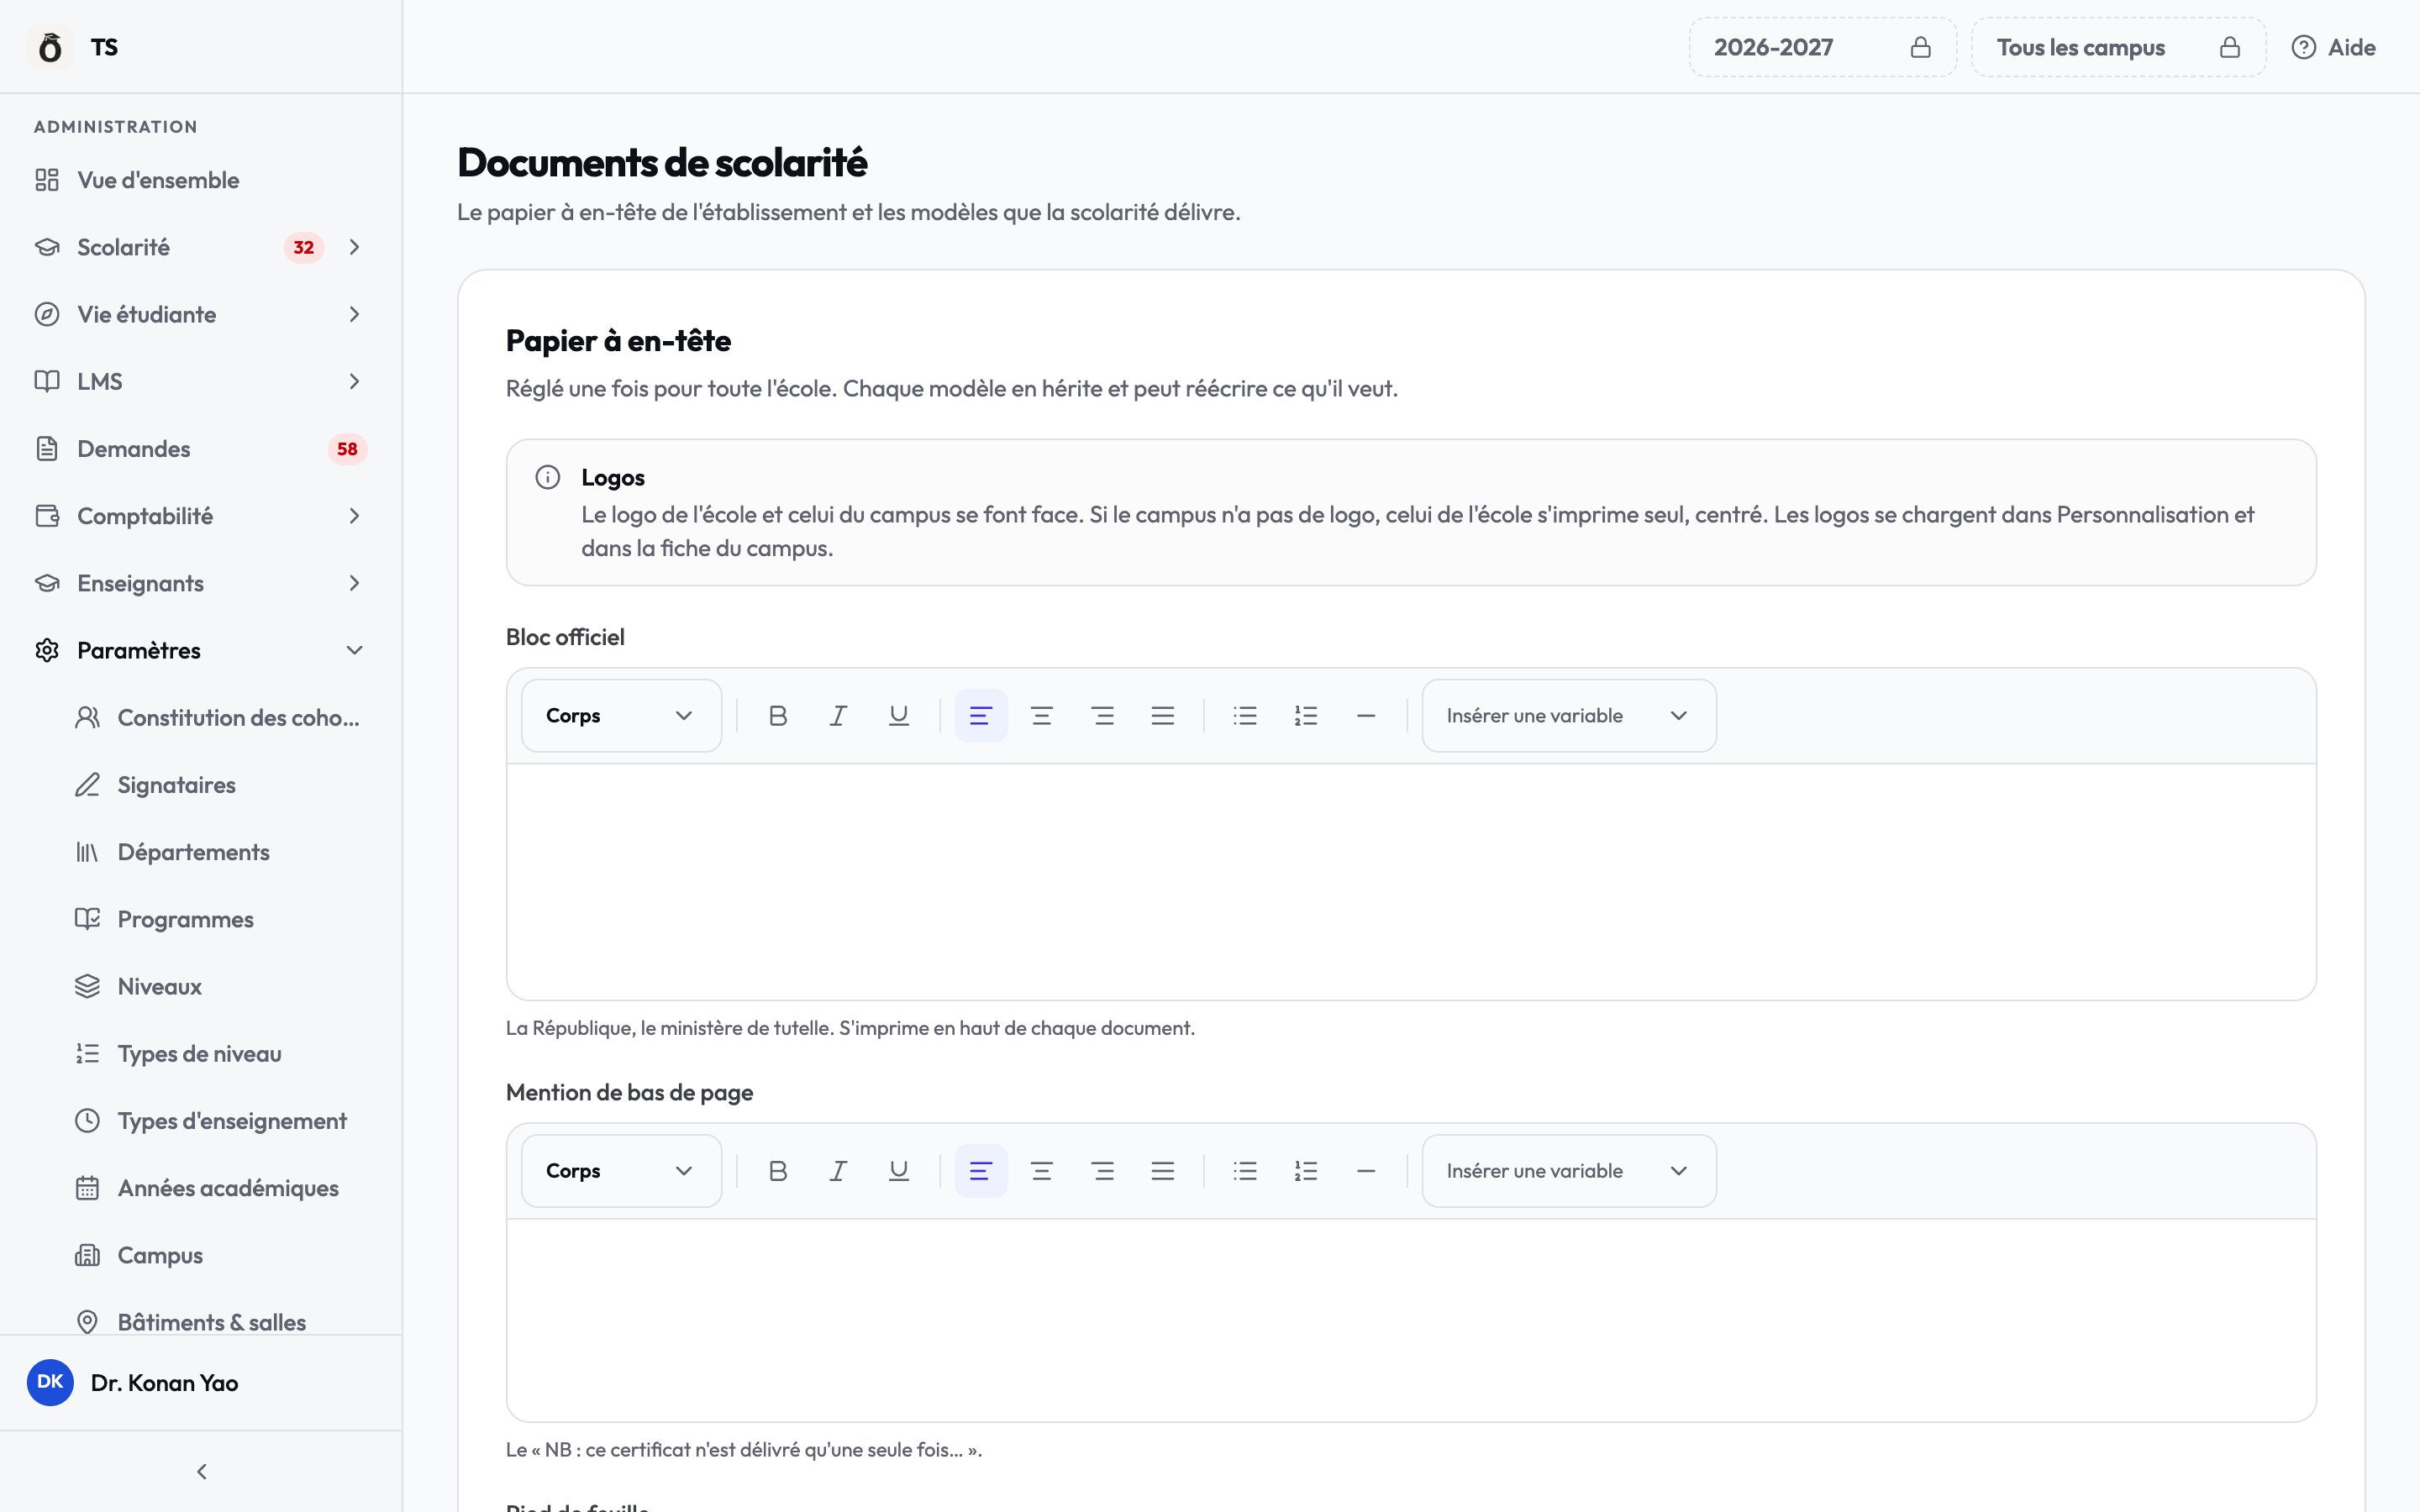Insert numbered list in Mention de bas de page editor

pos(1306,1171)
